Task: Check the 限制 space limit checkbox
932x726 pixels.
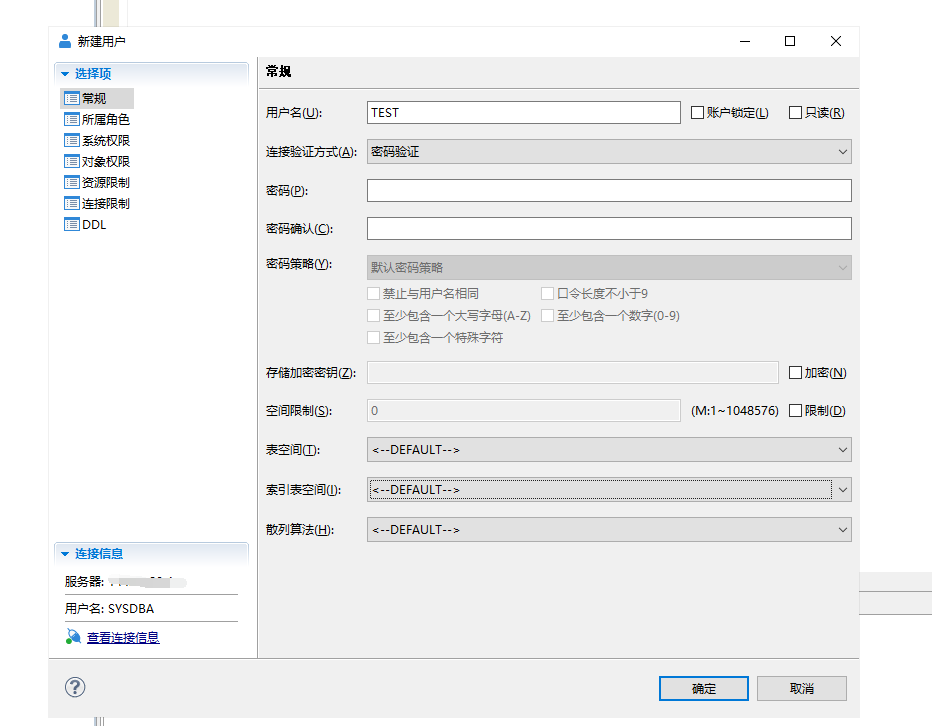Action: [x=796, y=411]
